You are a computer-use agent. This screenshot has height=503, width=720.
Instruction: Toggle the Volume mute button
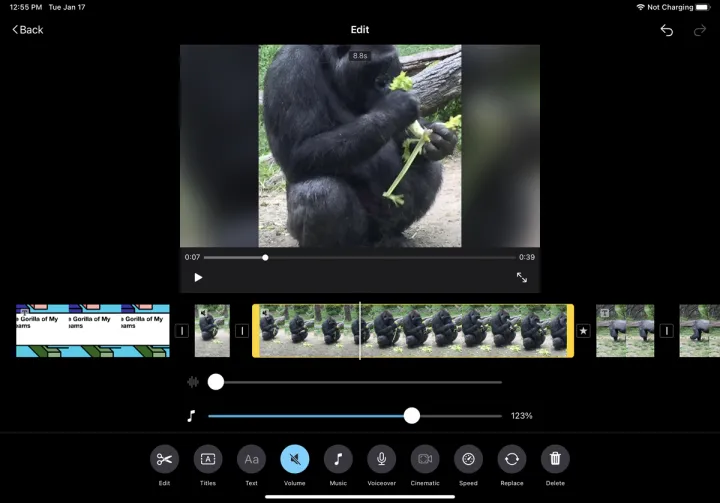tap(295, 459)
